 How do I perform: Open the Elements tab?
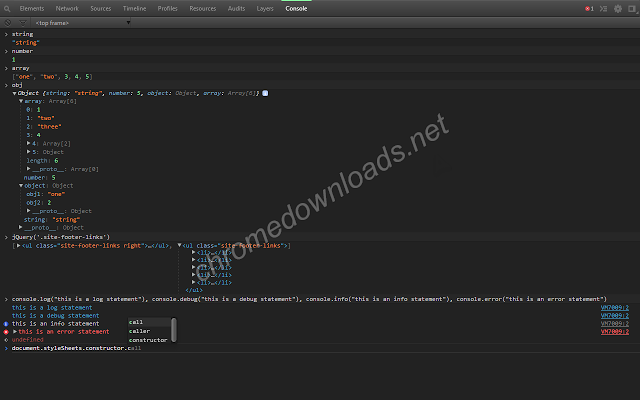[32, 9]
